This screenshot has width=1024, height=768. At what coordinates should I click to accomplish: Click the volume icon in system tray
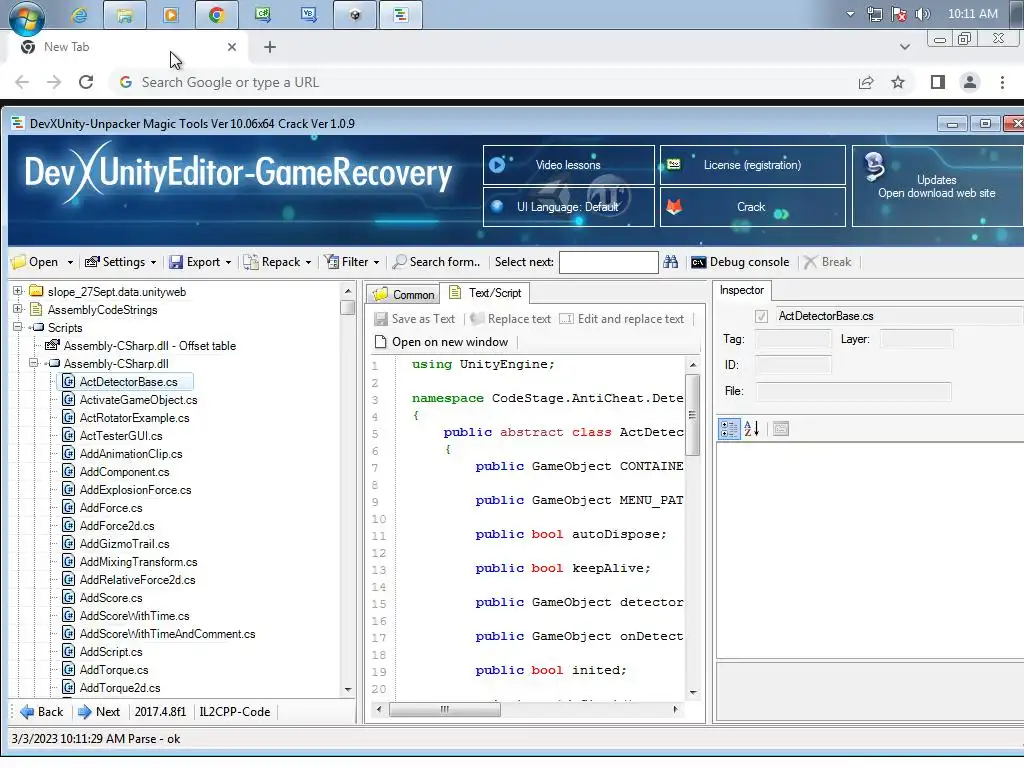tap(922, 14)
